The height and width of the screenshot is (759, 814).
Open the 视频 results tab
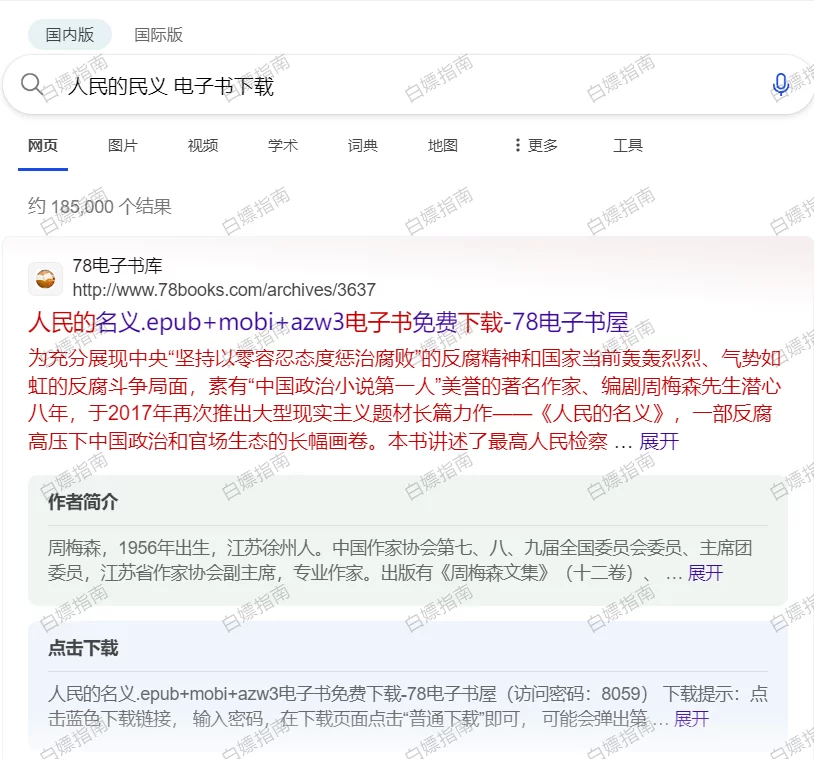202,145
